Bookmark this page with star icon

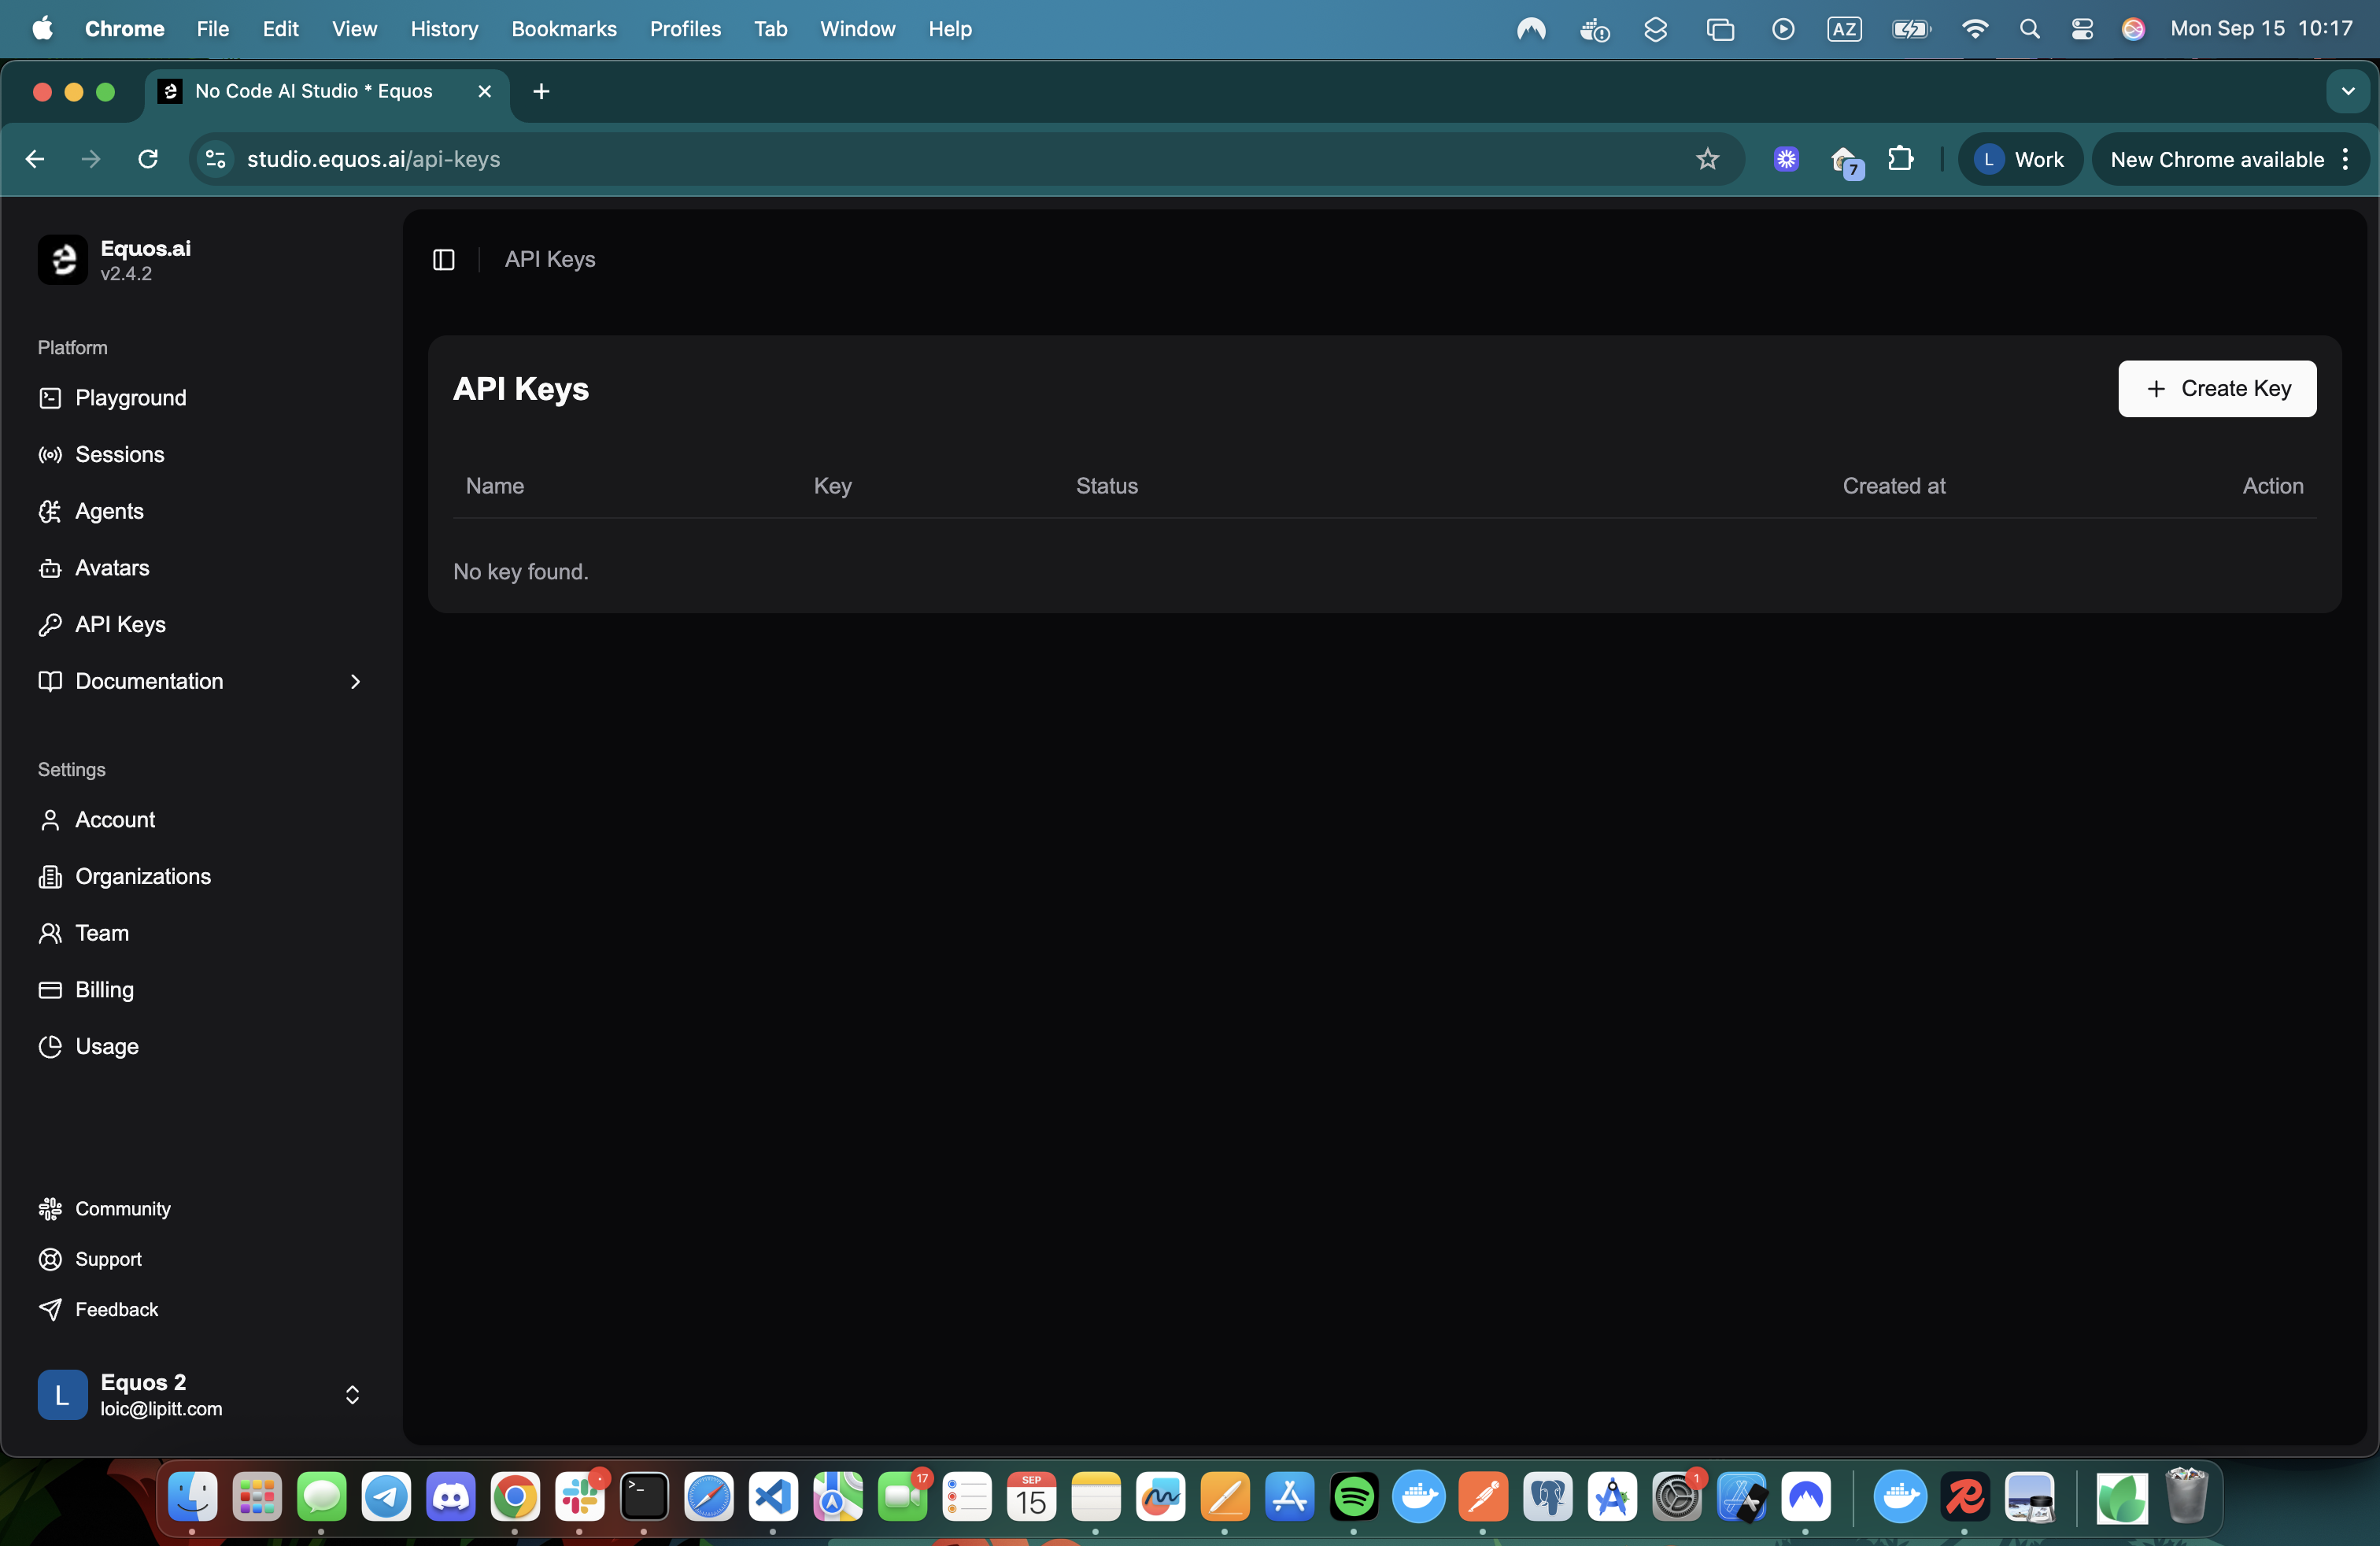(1707, 159)
